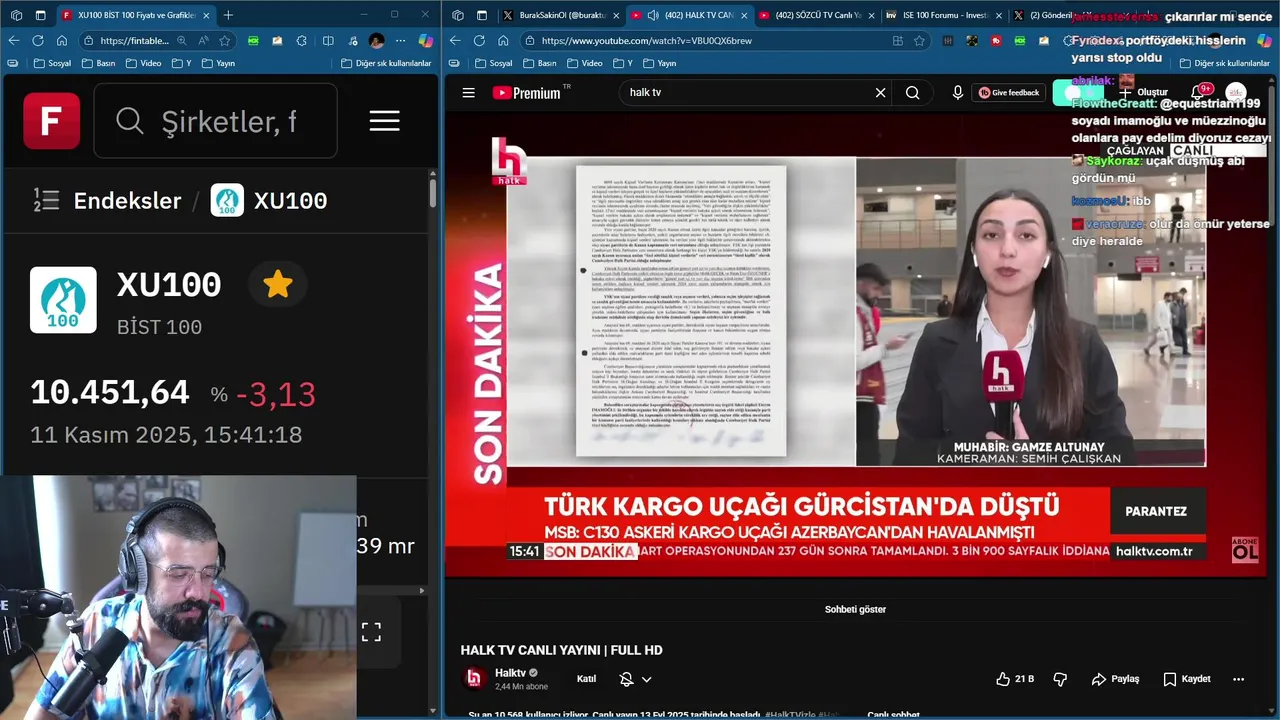Go back in the left Fintables browser
The width and height of the screenshot is (1280, 720).
click(x=14, y=40)
